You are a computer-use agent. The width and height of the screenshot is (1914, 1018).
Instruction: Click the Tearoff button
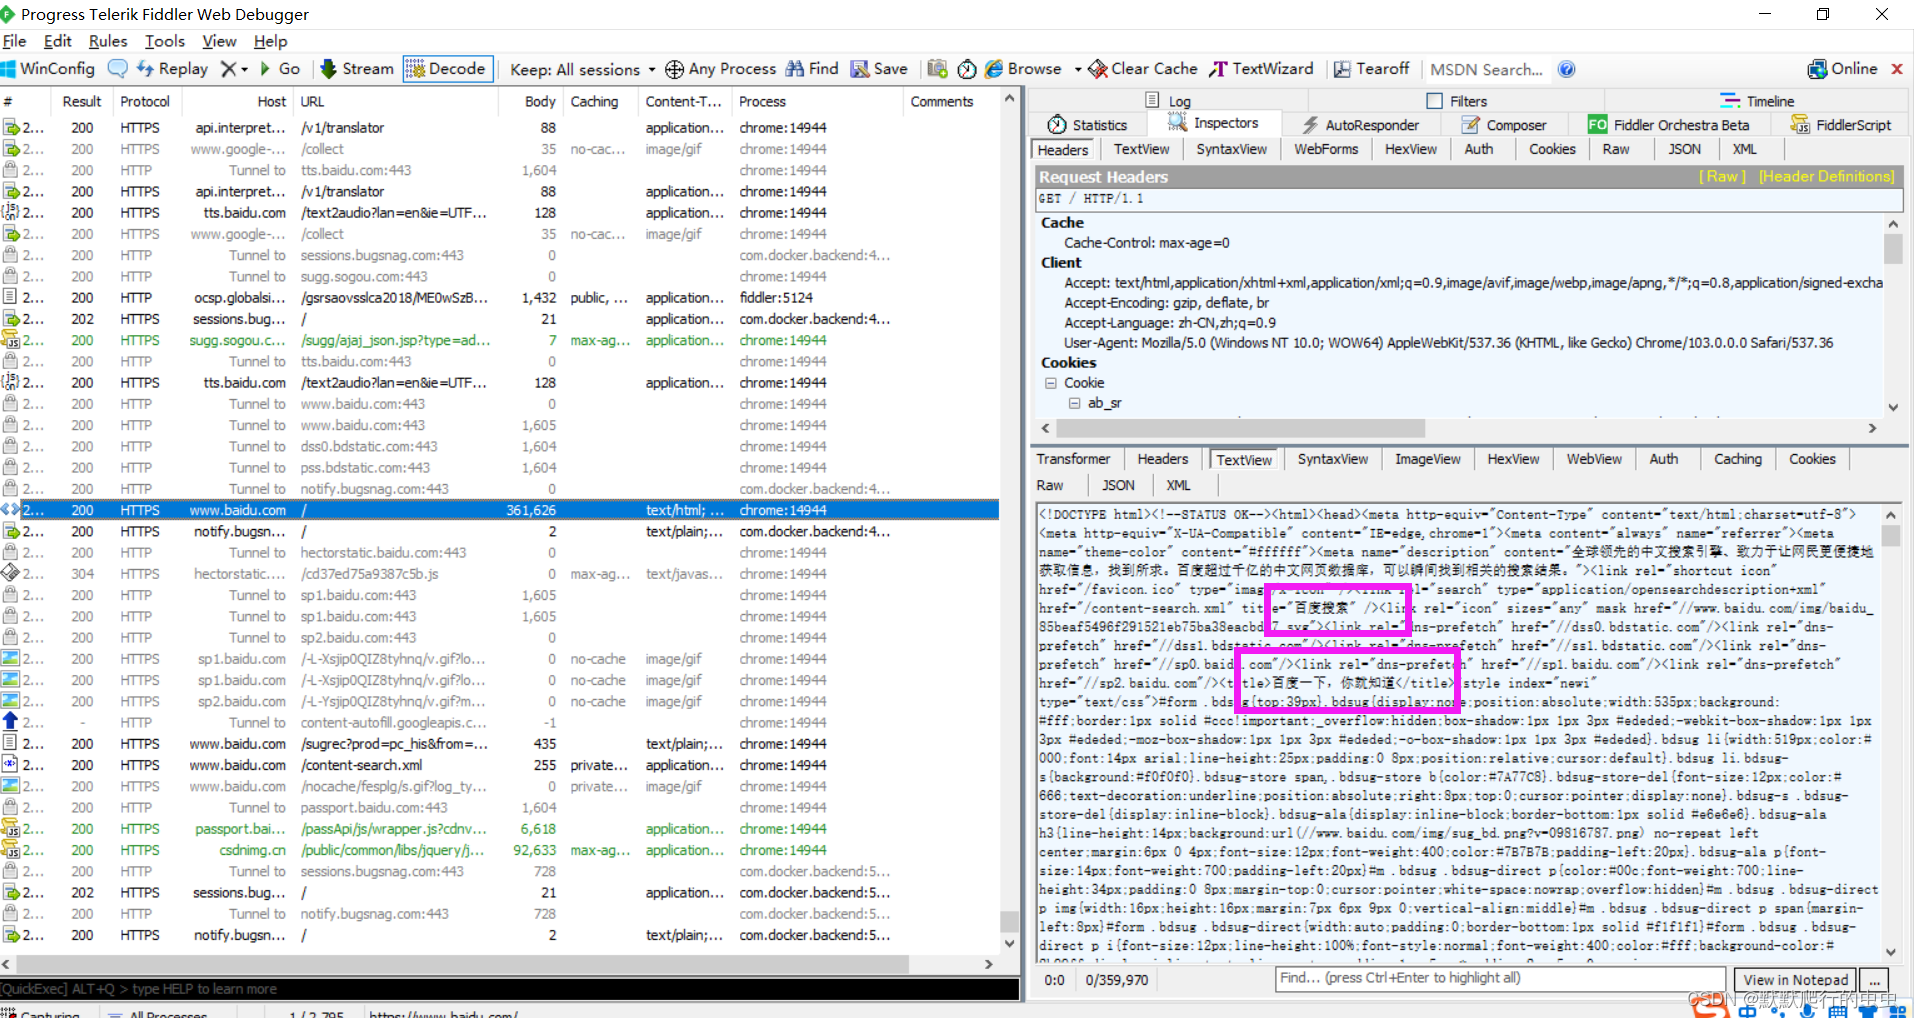click(1371, 69)
